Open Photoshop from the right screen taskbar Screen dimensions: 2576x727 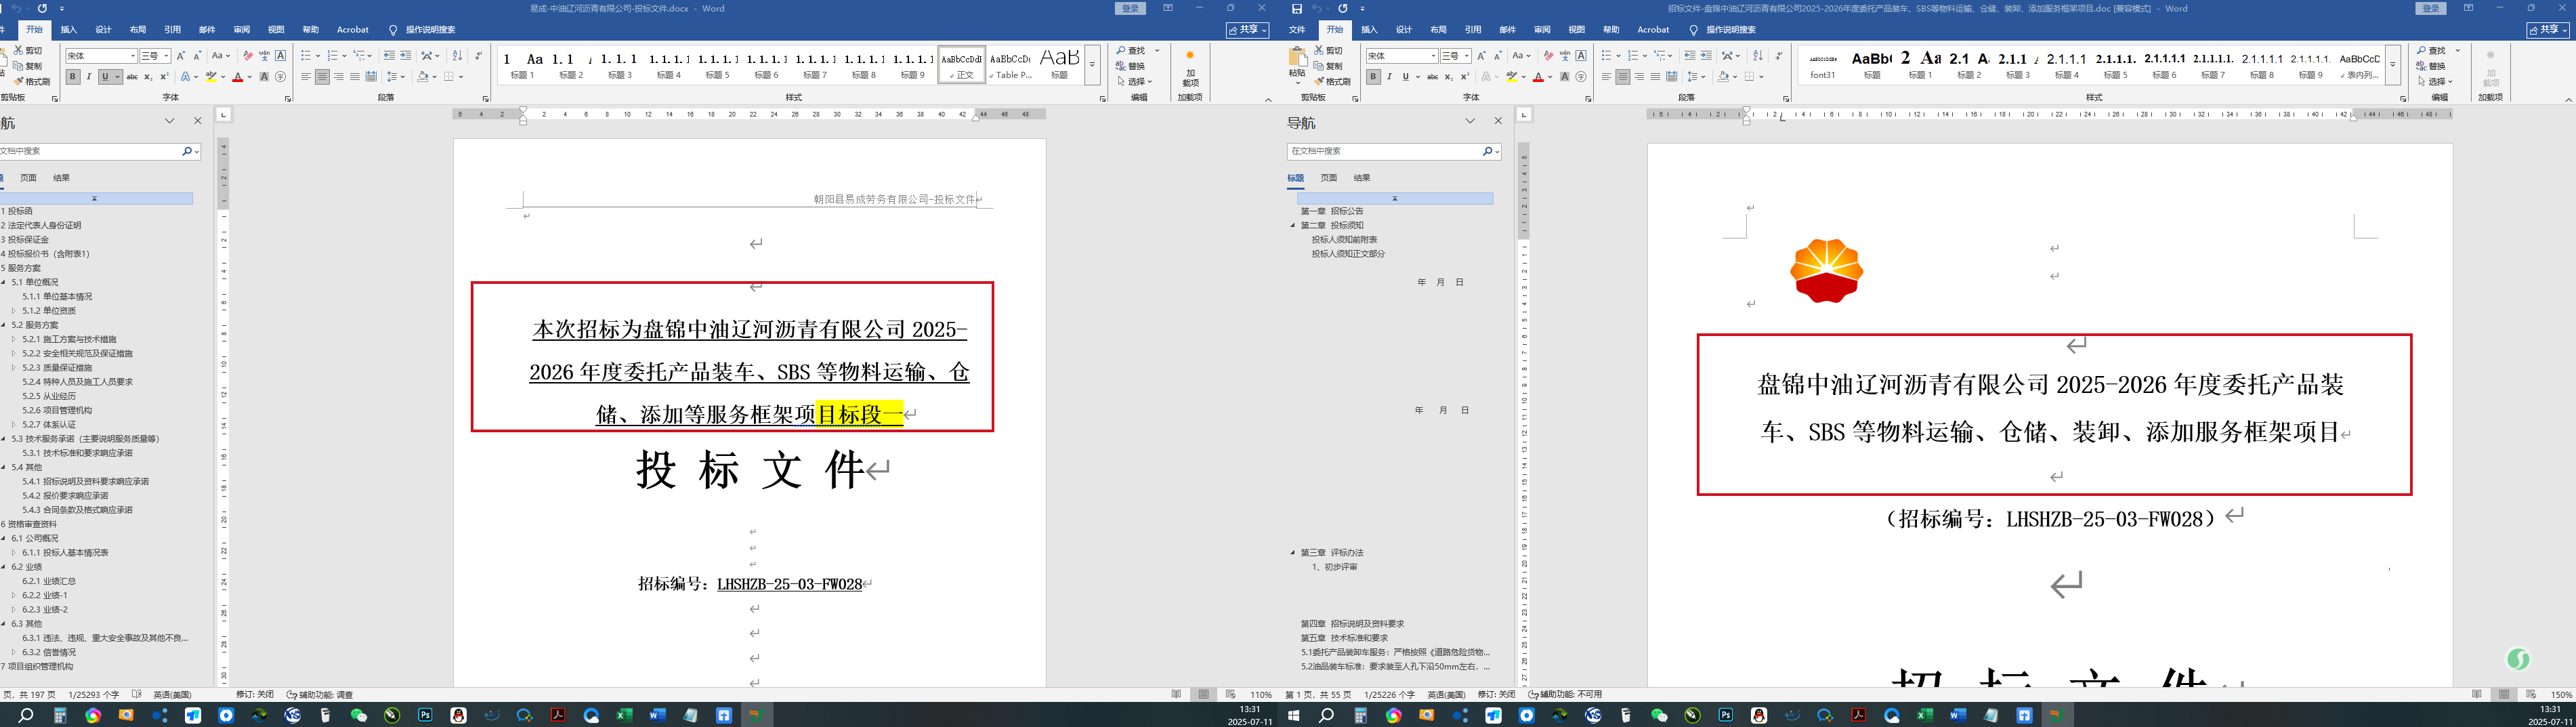pos(1726,715)
